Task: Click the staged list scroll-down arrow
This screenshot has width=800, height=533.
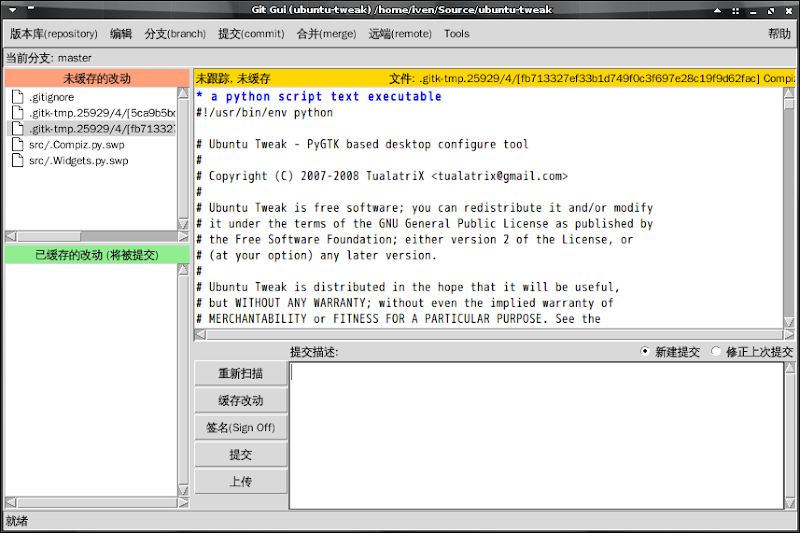Action: [x=184, y=491]
